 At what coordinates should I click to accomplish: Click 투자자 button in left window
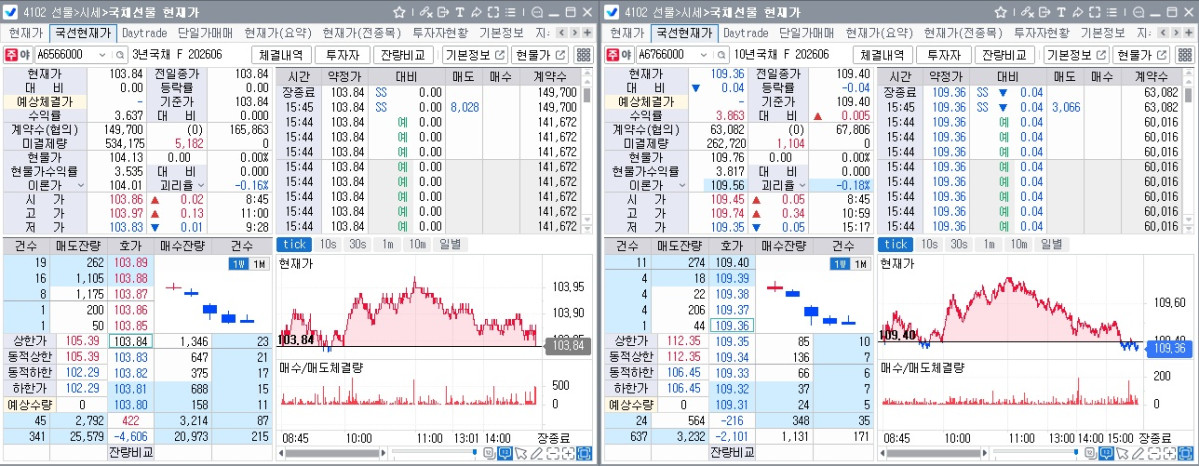point(342,55)
